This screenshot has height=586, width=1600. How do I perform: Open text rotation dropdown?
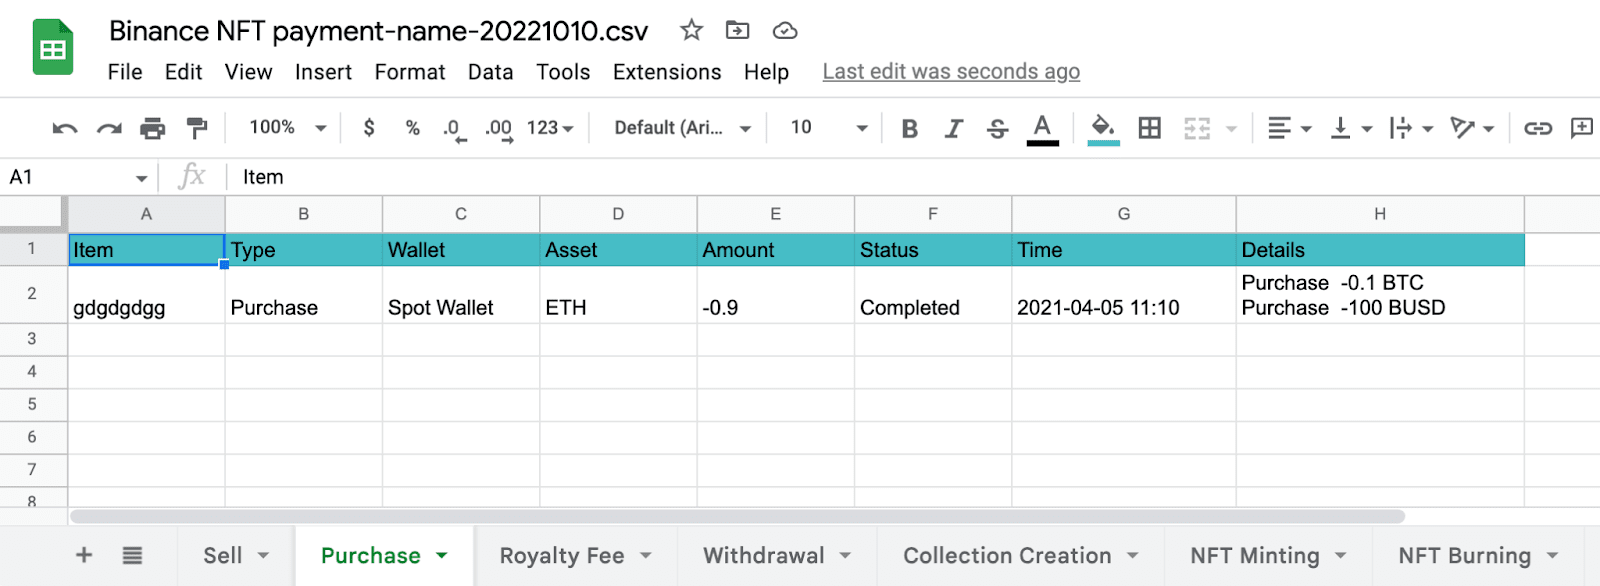tap(1472, 128)
